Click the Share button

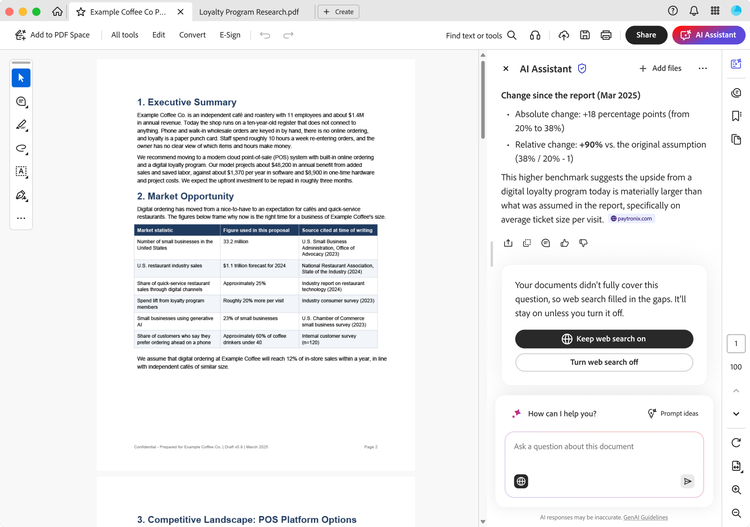pyautogui.click(x=646, y=35)
